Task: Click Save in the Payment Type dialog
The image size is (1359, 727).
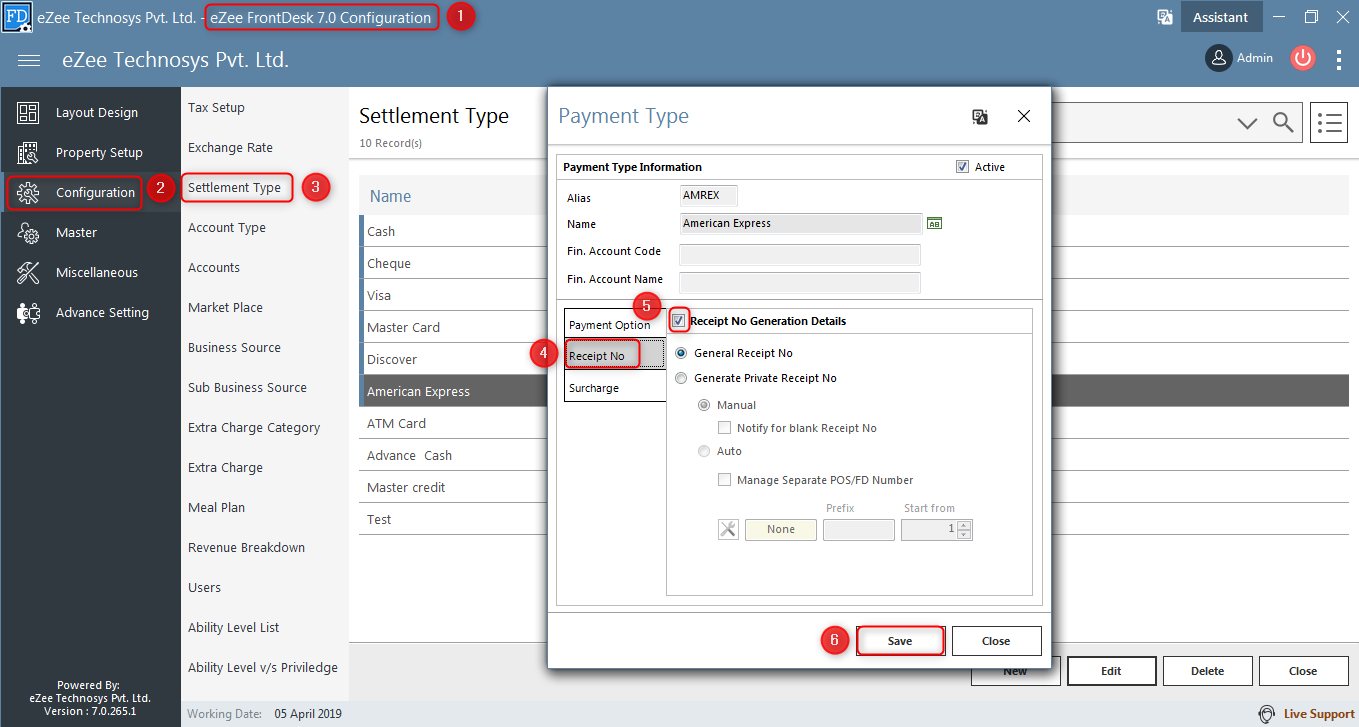Action: click(900, 641)
